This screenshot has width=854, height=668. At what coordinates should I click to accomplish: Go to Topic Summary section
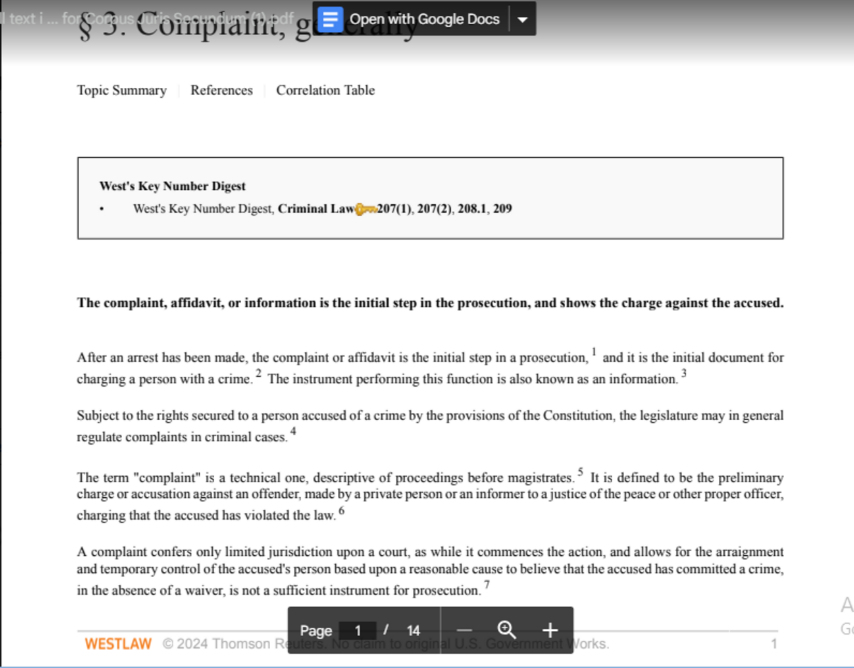coord(121,90)
